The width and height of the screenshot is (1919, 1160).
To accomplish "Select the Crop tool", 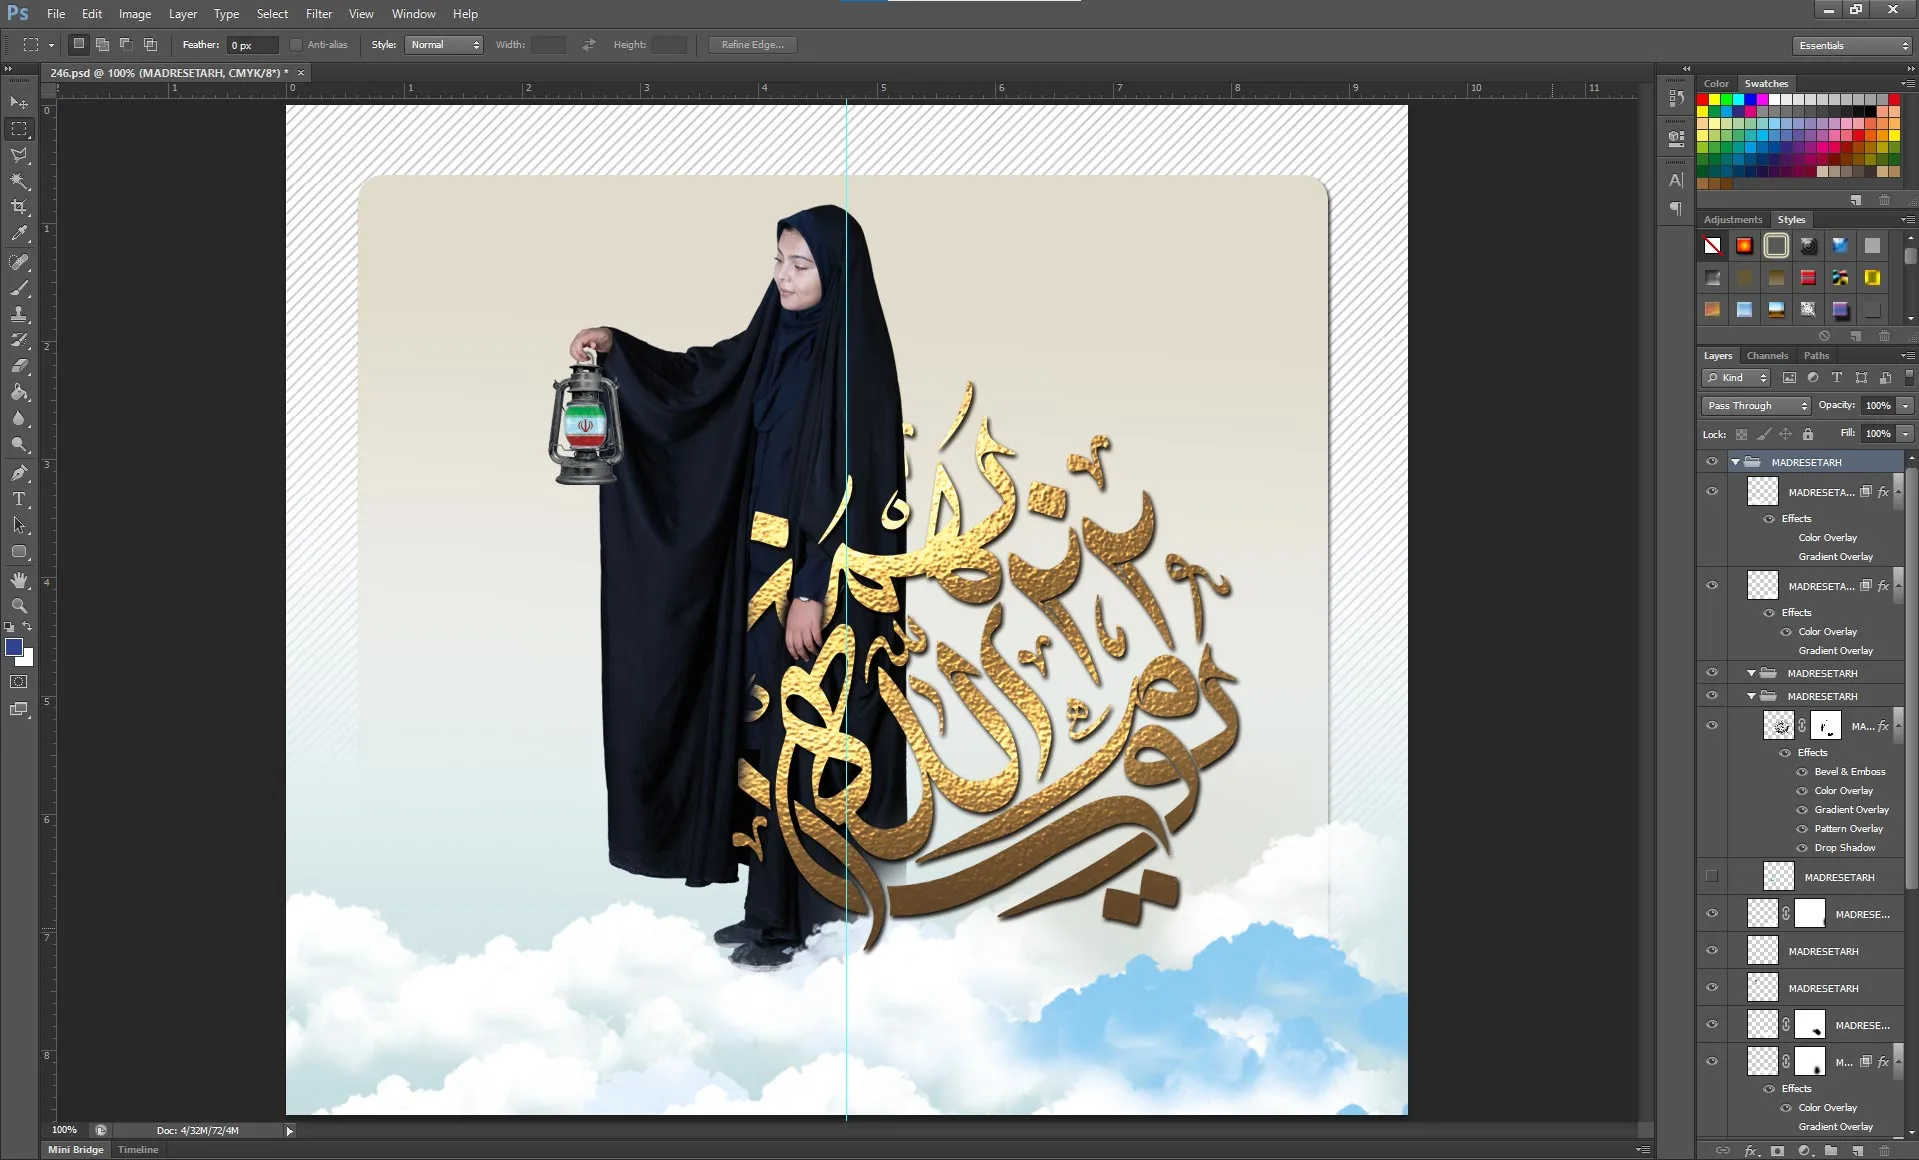I will coord(19,207).
